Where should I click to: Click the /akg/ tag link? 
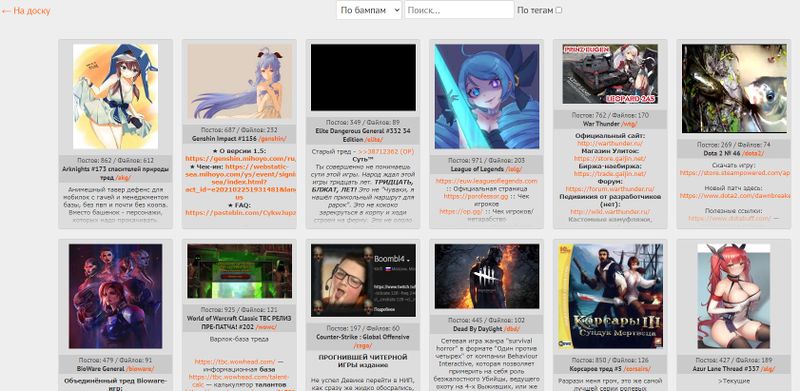click(x=123, y=178)
